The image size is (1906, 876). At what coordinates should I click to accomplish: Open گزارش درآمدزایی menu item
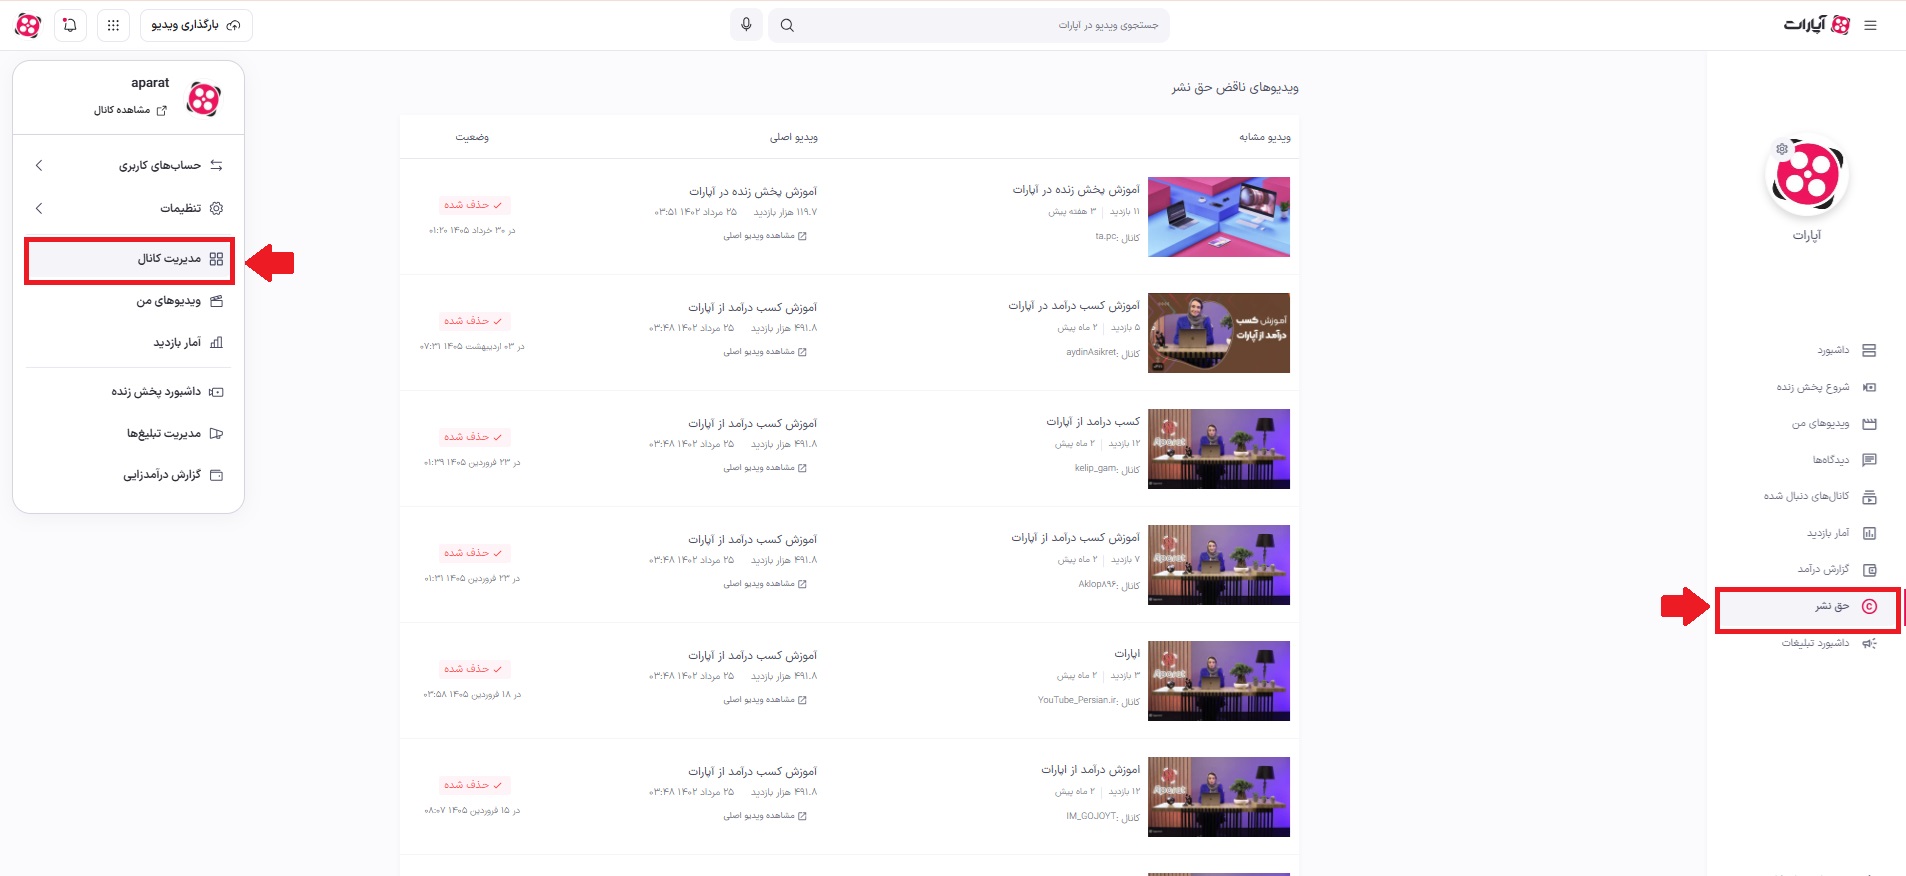tap(129, 475)
